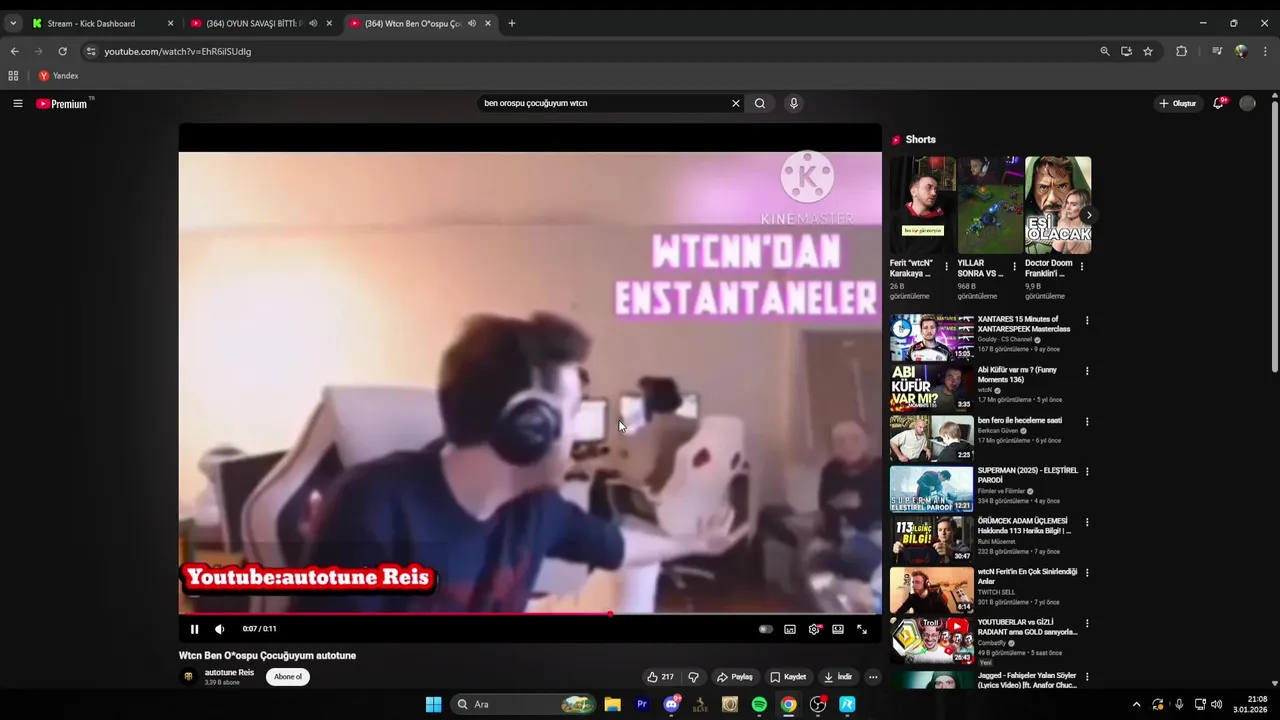The image size is (1280, 720).
Task: Open options for Doctor Doom short
Action: (x=1081, y=267)
